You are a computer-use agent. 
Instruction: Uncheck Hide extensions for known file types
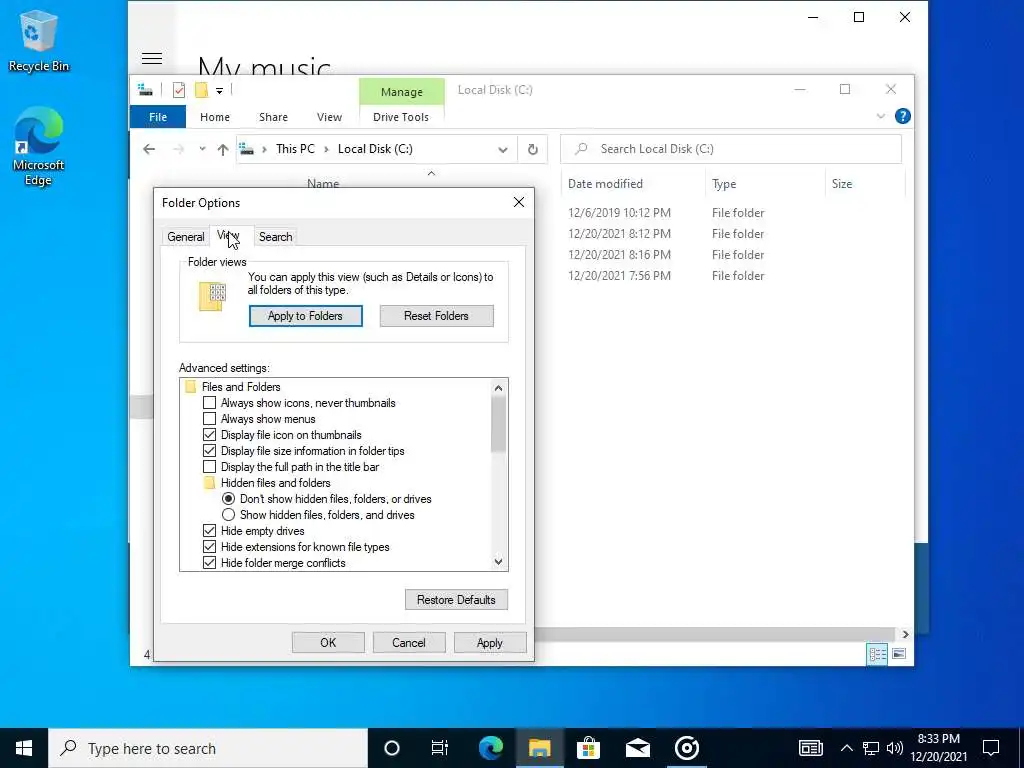[209, 547]
